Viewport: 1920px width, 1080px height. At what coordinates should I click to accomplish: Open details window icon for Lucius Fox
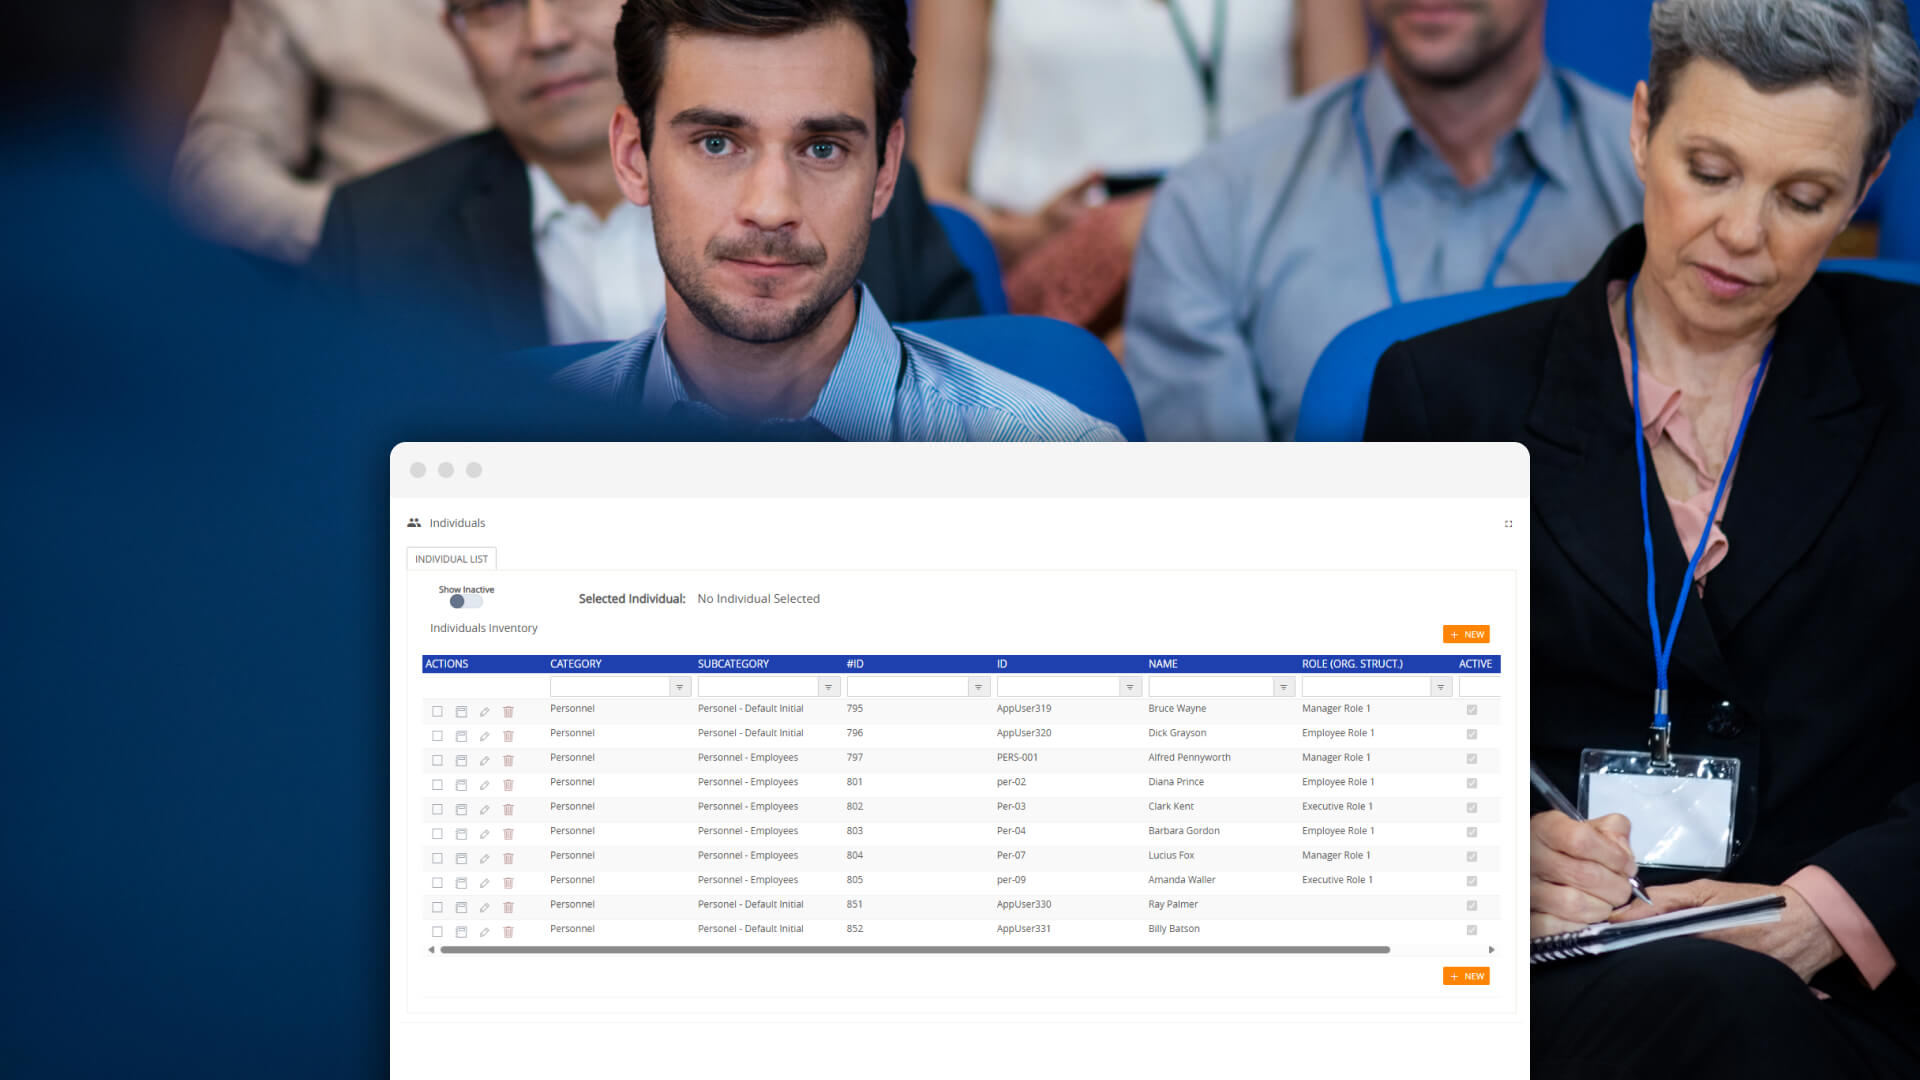pos(461,859)
